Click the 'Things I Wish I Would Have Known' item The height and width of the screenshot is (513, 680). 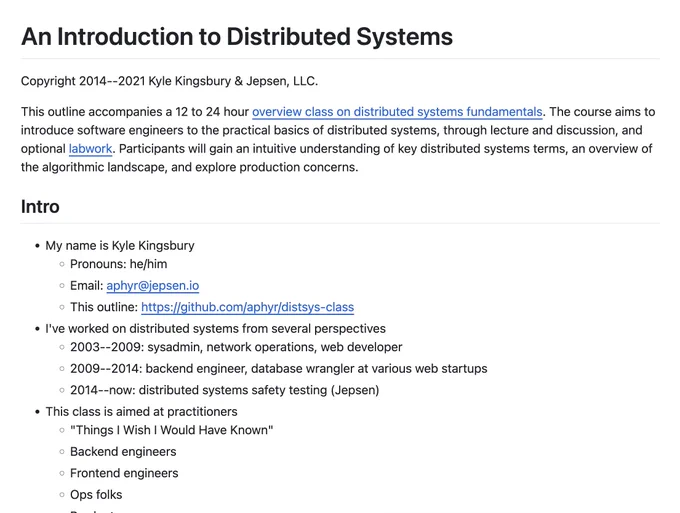click(172, 430)
